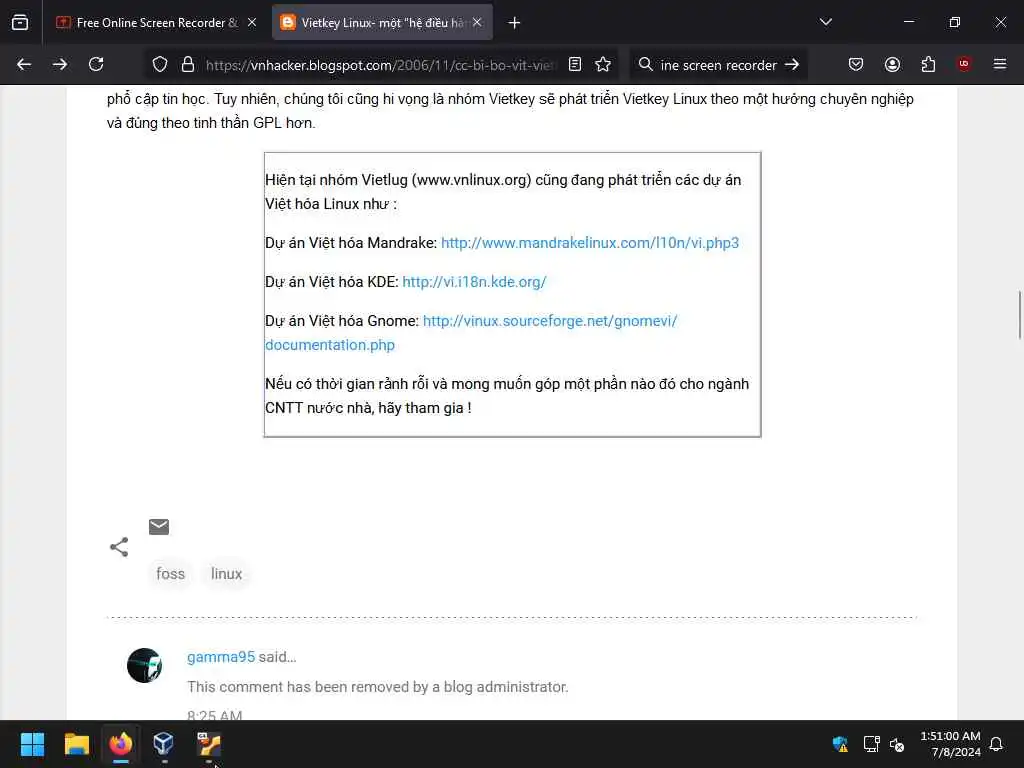Open uBlock Origin extension icon
This screenshot has height=768, width=1024.
pos(964,64)
